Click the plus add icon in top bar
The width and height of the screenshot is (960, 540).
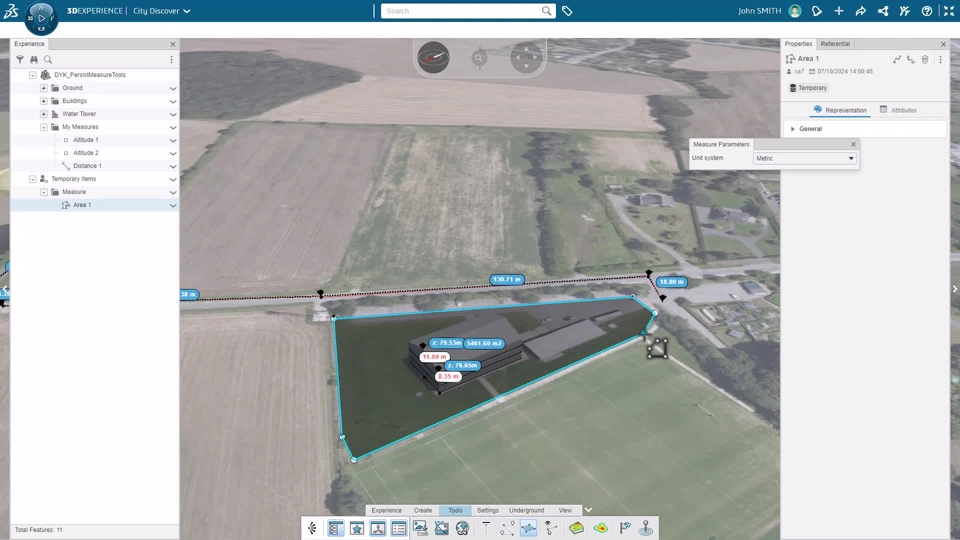pyautogui.click(x=839, y=11)
